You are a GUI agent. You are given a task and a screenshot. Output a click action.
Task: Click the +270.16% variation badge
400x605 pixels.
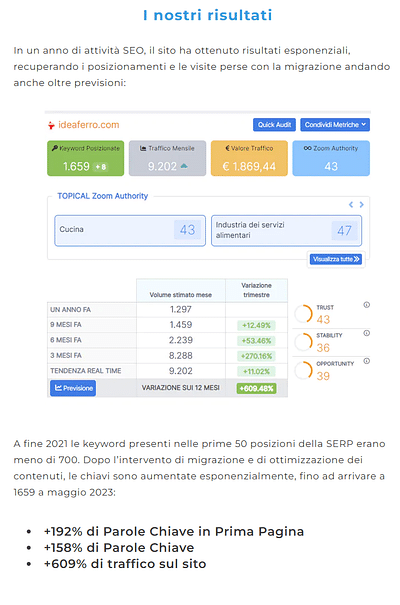pyautogui.click(x=256, y=356)
